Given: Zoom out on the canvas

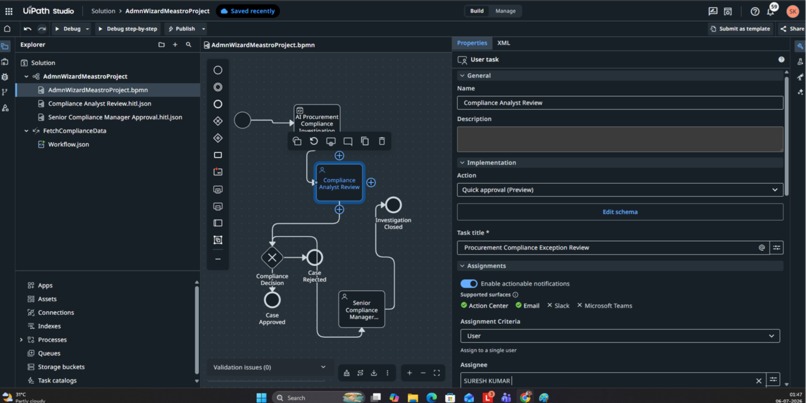Looking at the screenshot, I should click(423, 373).
